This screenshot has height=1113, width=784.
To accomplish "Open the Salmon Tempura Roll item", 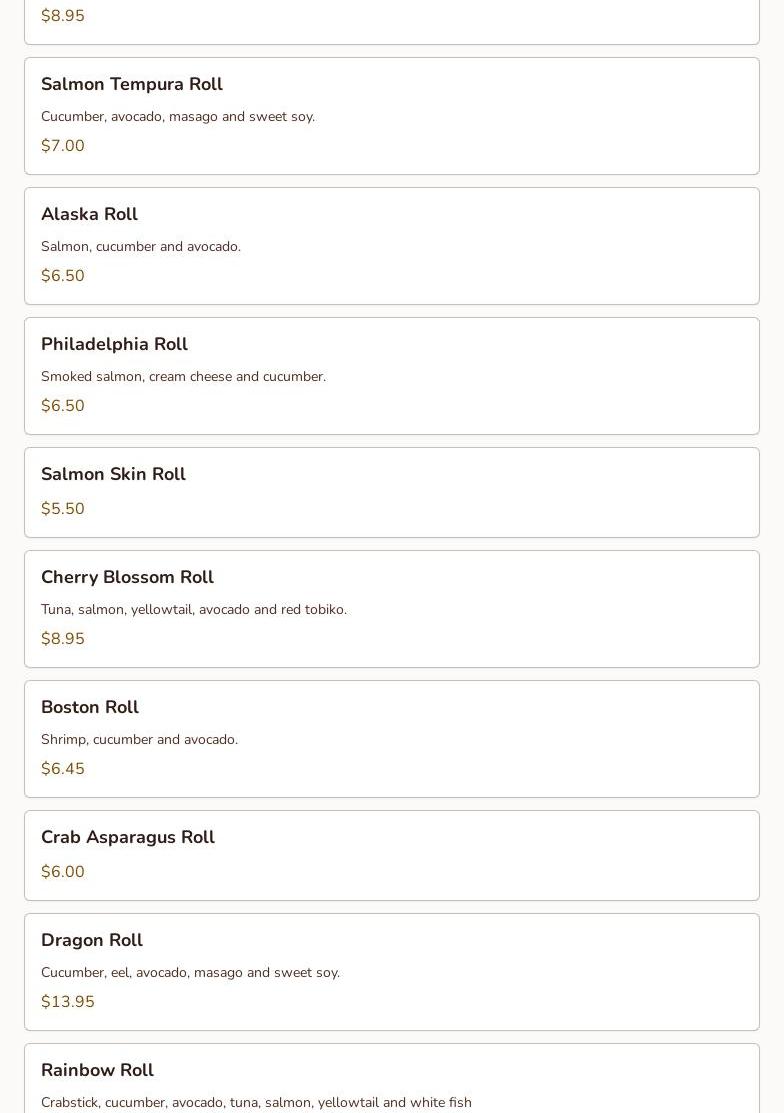I will click(x=132, y=85).
